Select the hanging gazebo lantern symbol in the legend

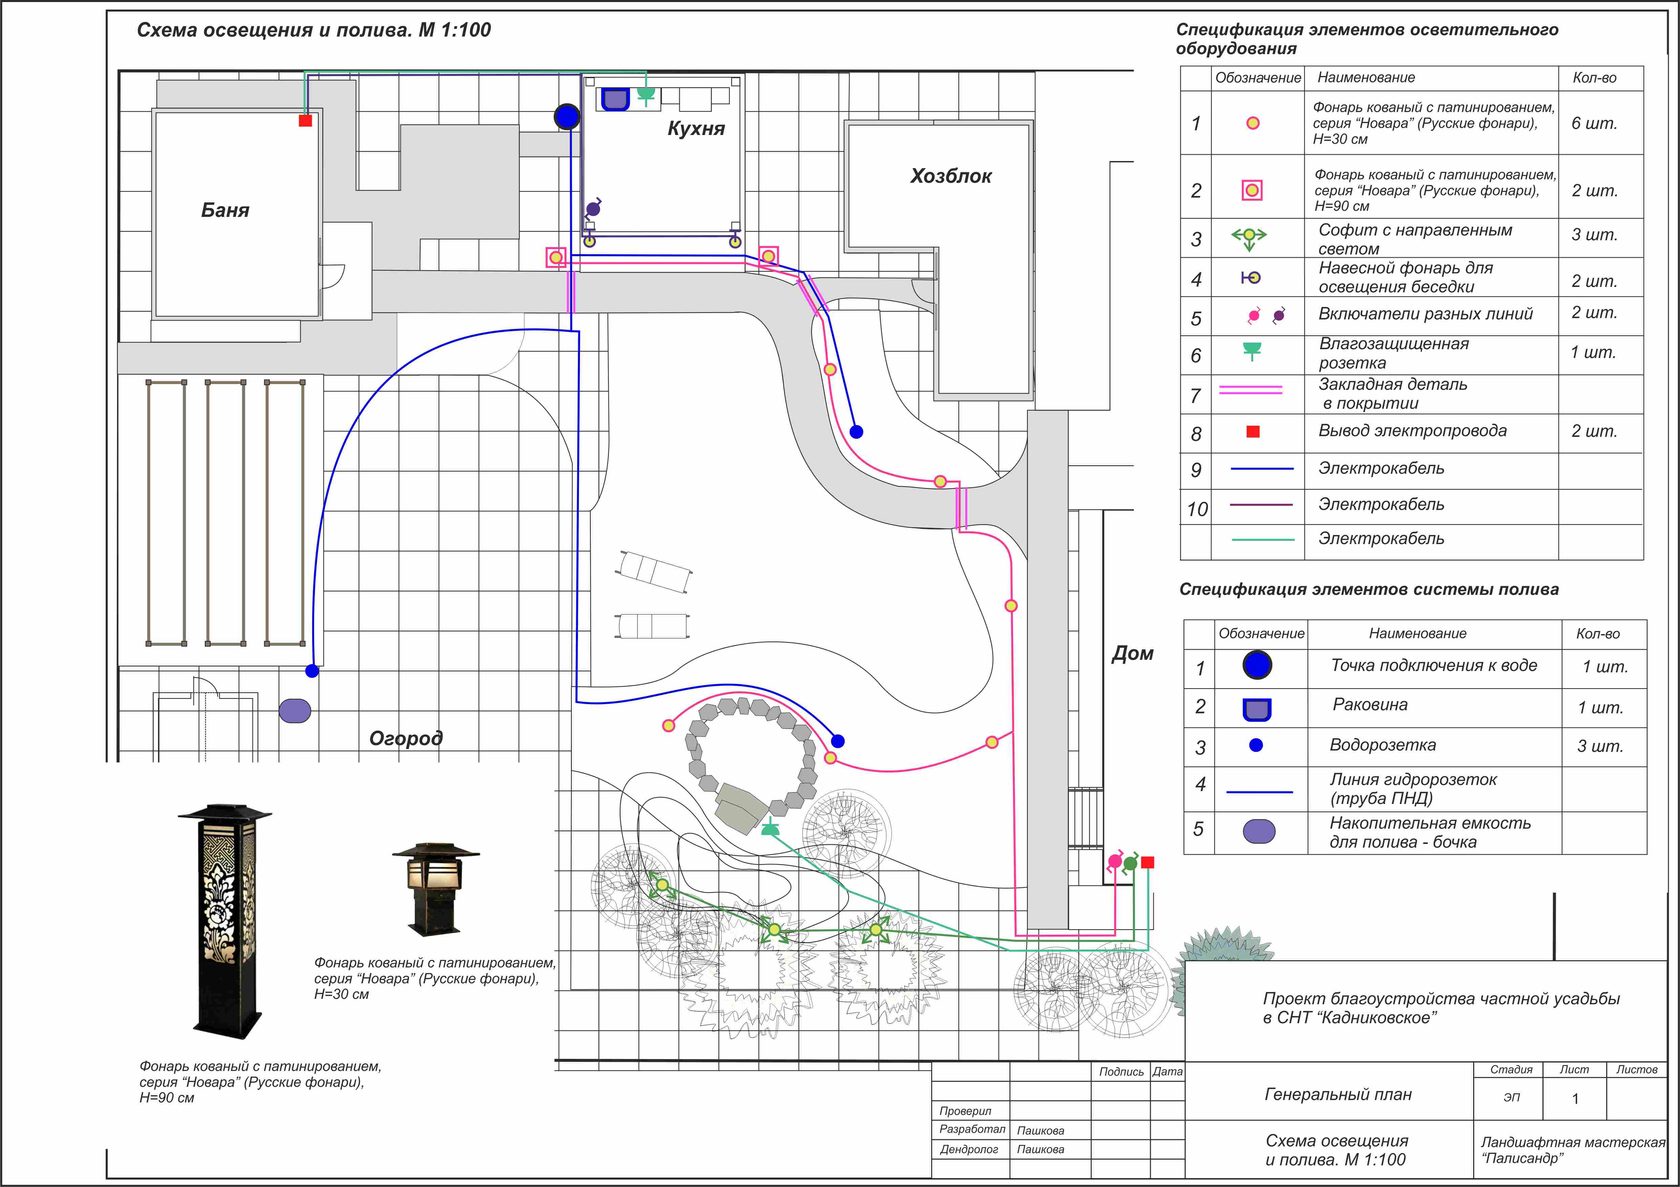[1251, 278]
